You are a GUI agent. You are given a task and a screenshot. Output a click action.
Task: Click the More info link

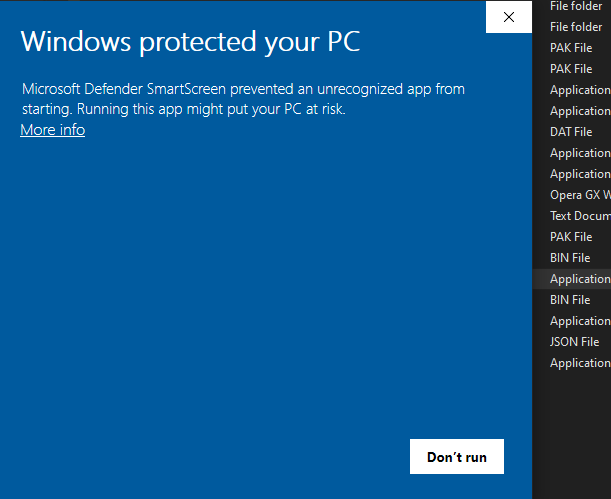(x=52, y=130)
